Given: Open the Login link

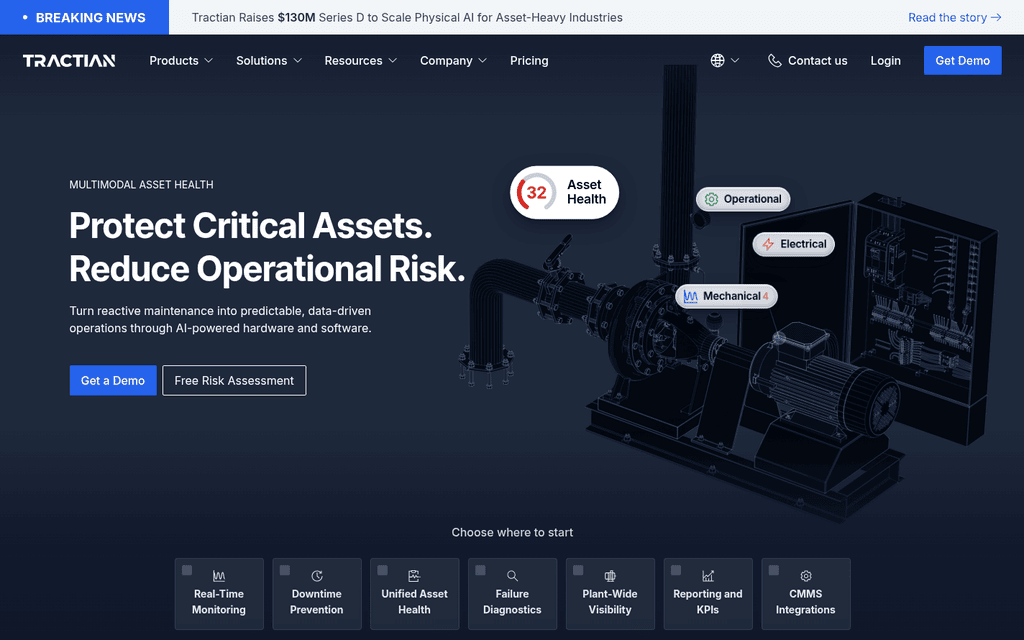Looking at the screenshot, I should pyautogui.click(x=886, y=61).
